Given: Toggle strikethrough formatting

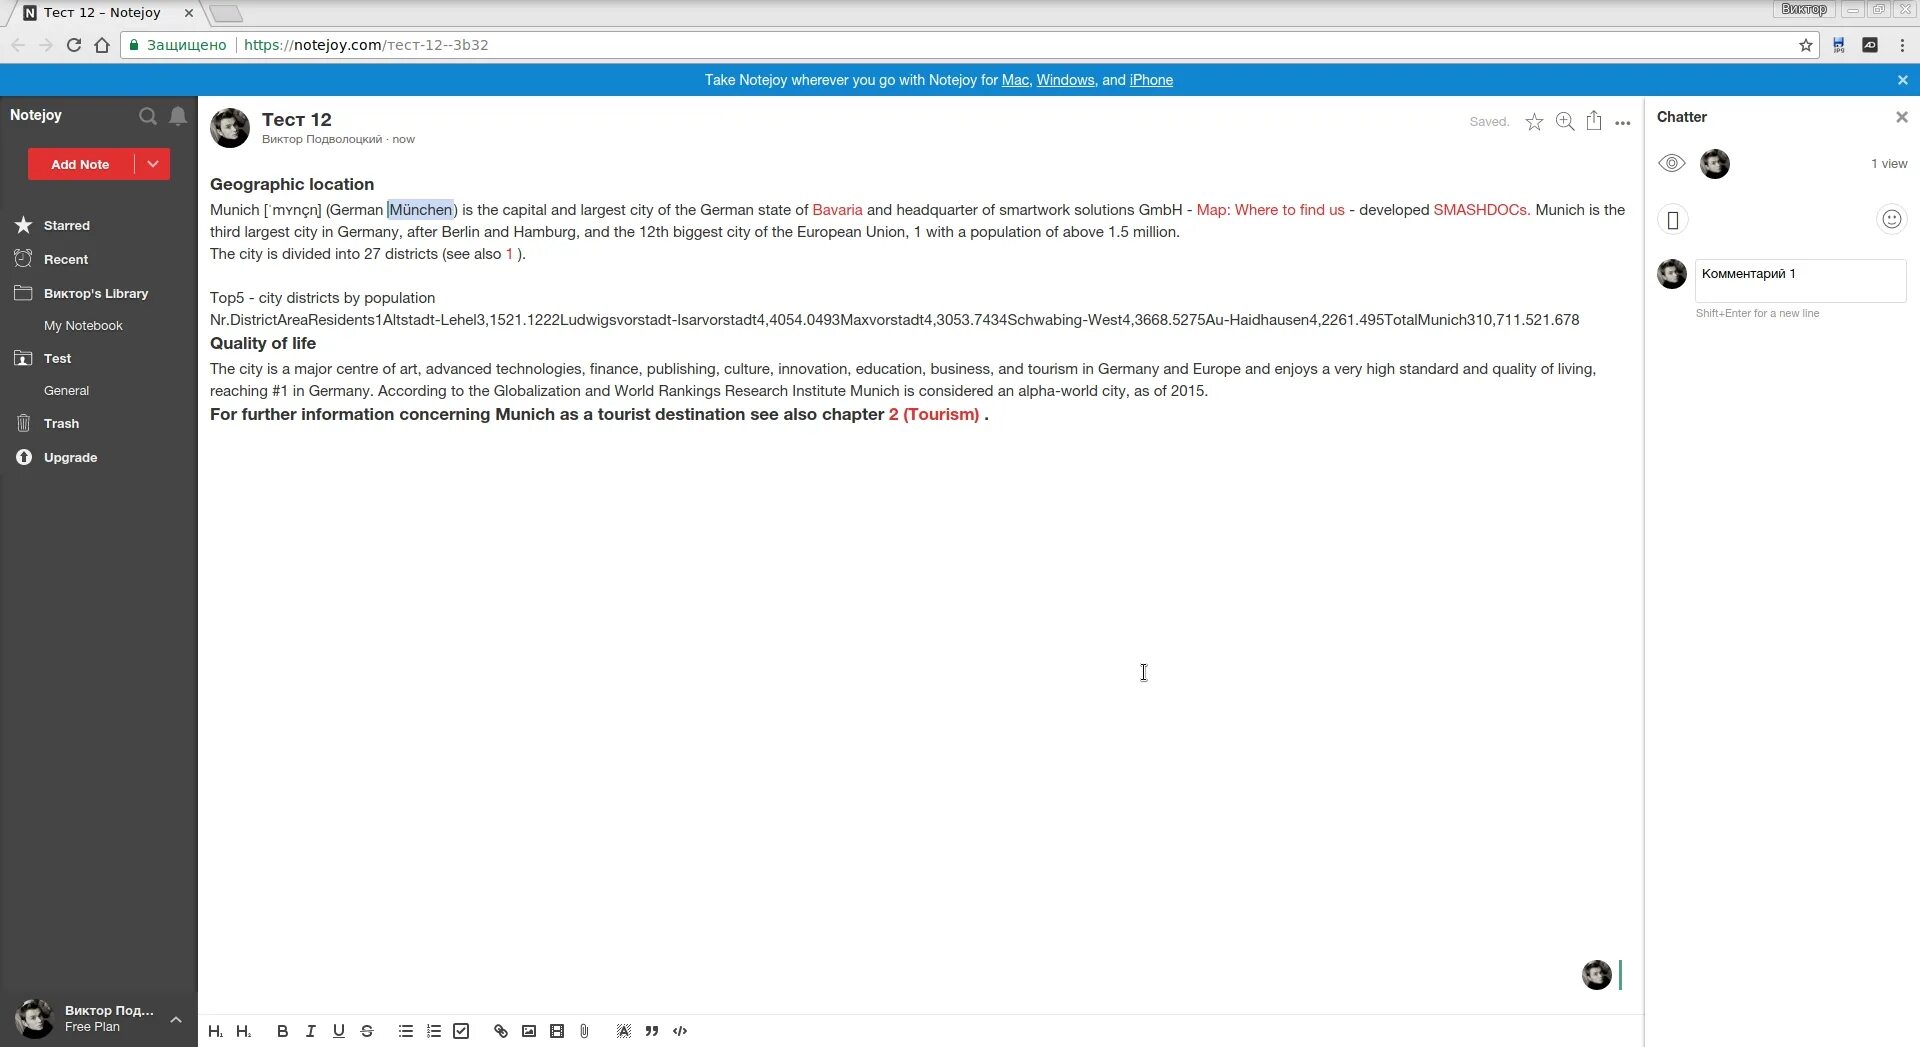Looking at the screenshot, I should coord(367,1031).
